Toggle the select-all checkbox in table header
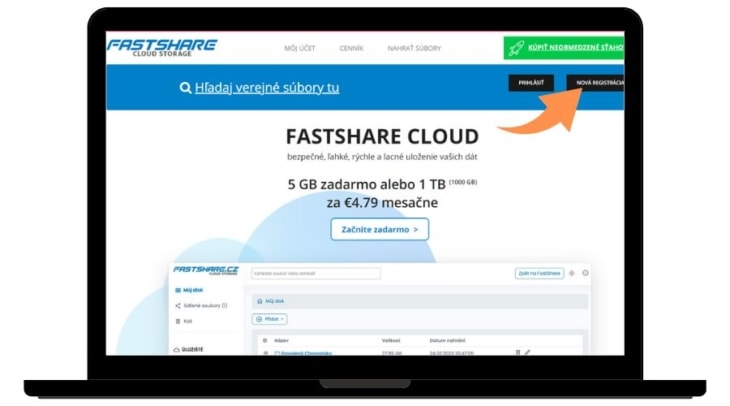The width and height of the screenshot is (730, 406). point(265,339)
